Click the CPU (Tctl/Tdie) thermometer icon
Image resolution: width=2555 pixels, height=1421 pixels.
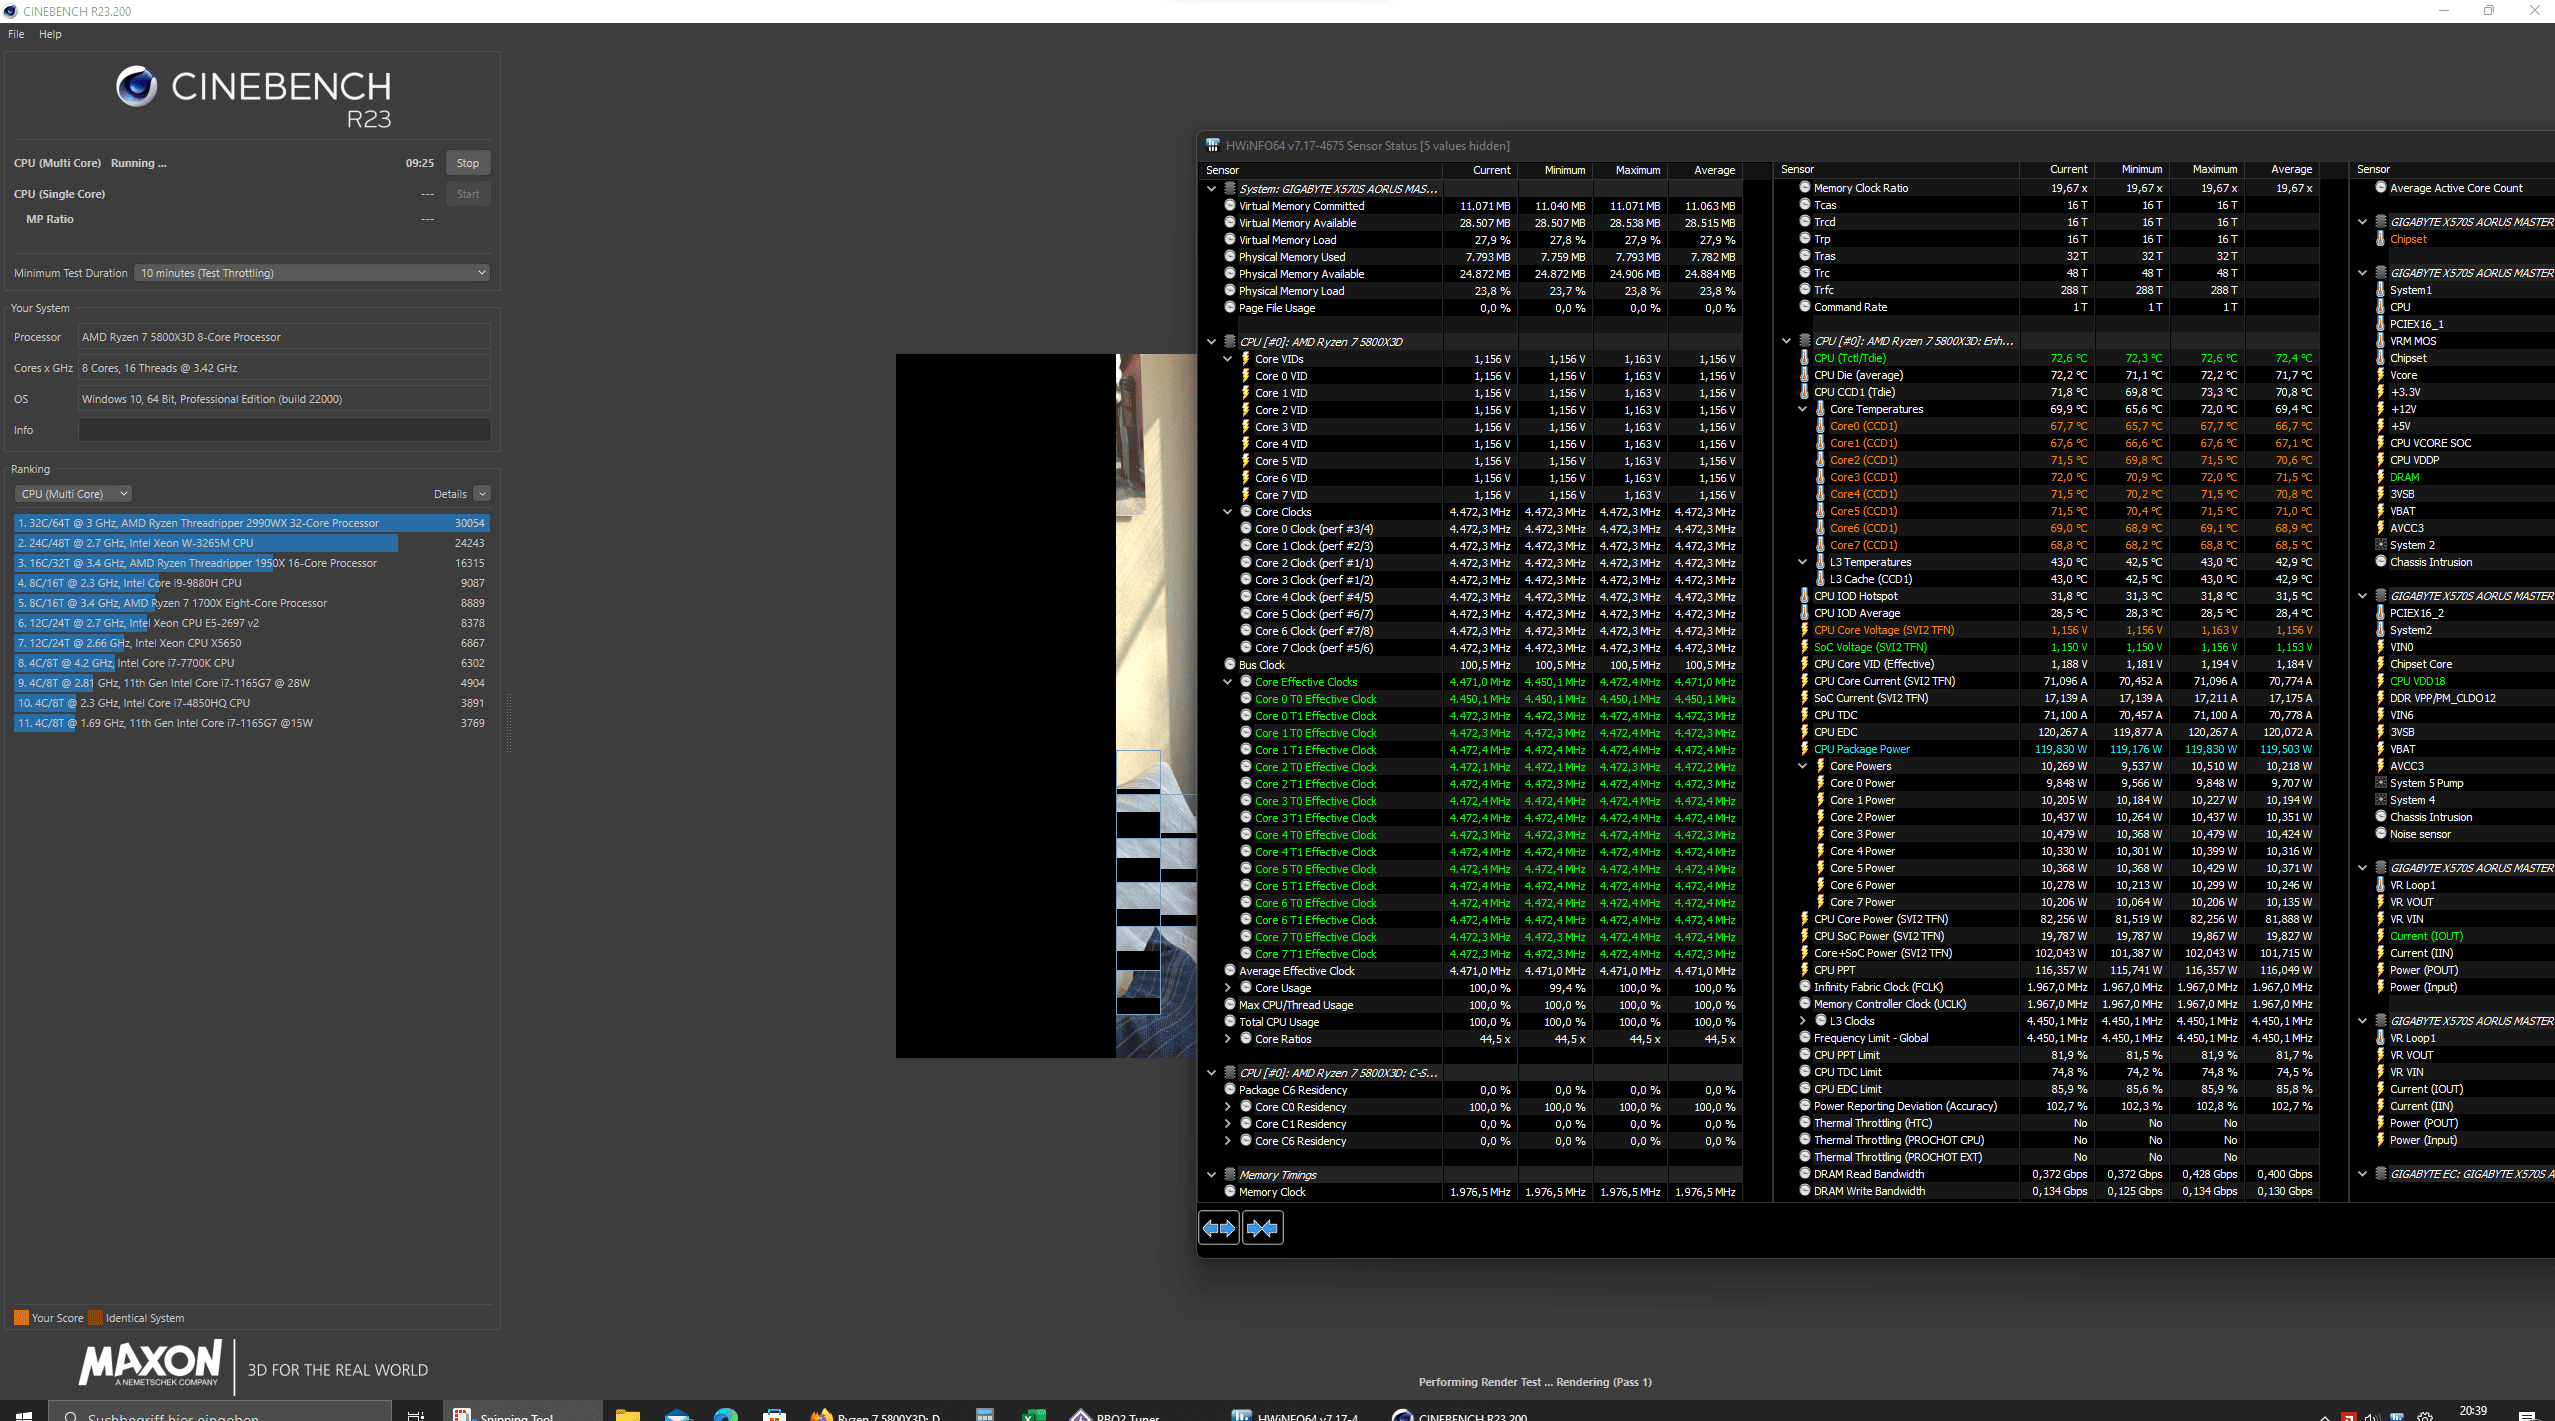point(1805,358)
